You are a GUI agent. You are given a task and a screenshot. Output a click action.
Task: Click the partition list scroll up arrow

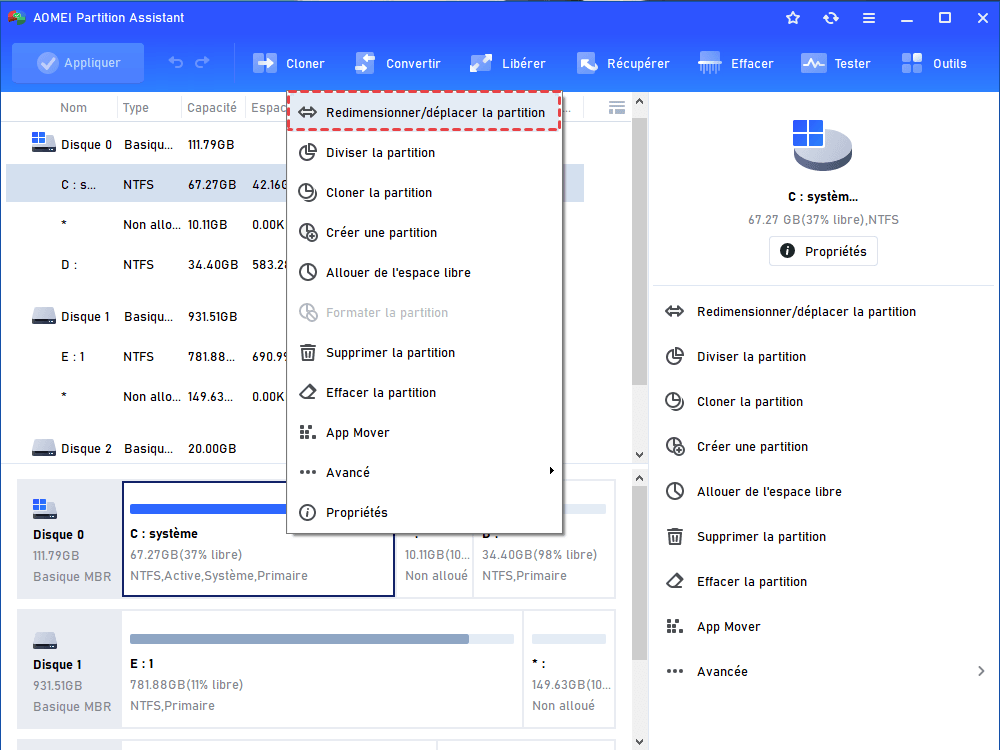click(x=640, y=101)
